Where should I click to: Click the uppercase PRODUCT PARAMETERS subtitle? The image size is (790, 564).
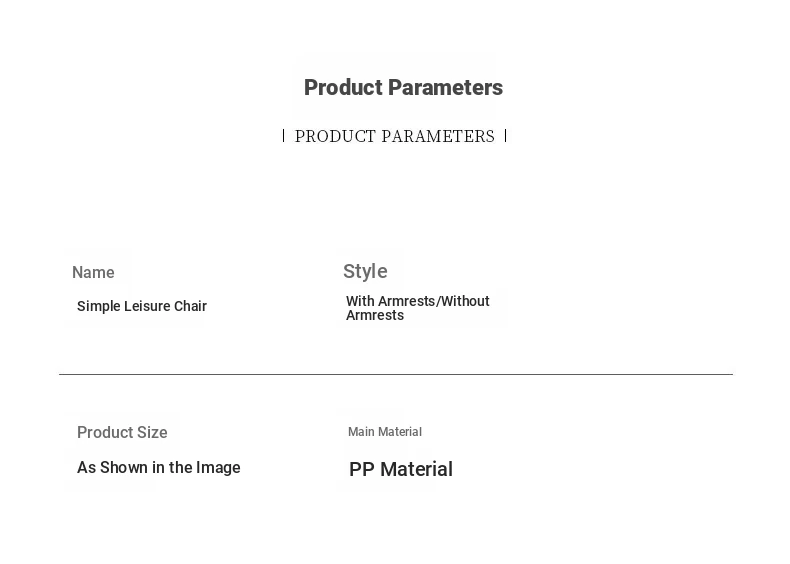click(395, 136)
